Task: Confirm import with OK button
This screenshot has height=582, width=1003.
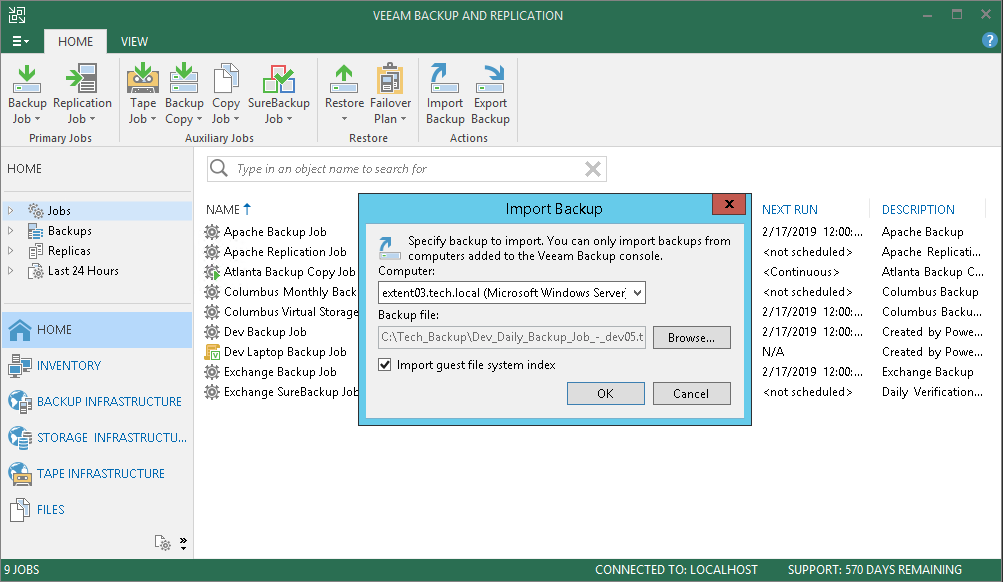Action: tap(605, 393)
